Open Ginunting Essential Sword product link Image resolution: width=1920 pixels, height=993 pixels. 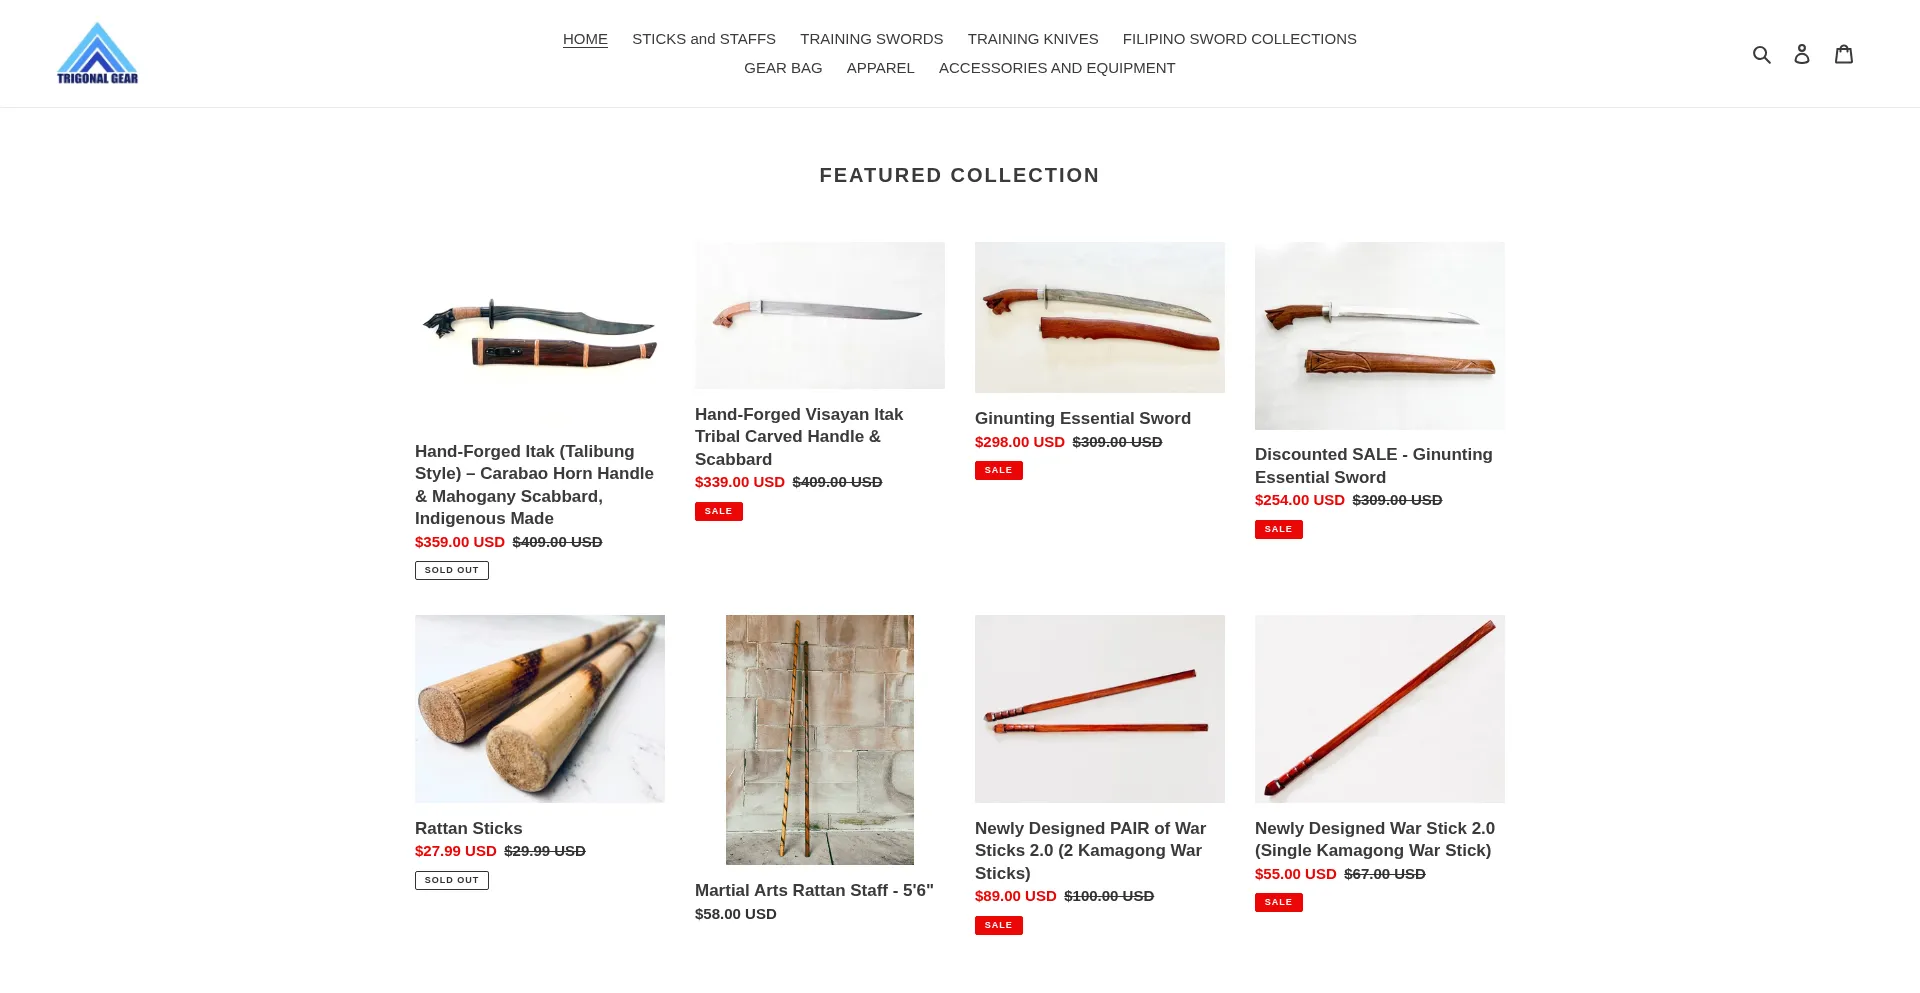coord(1083,418)
